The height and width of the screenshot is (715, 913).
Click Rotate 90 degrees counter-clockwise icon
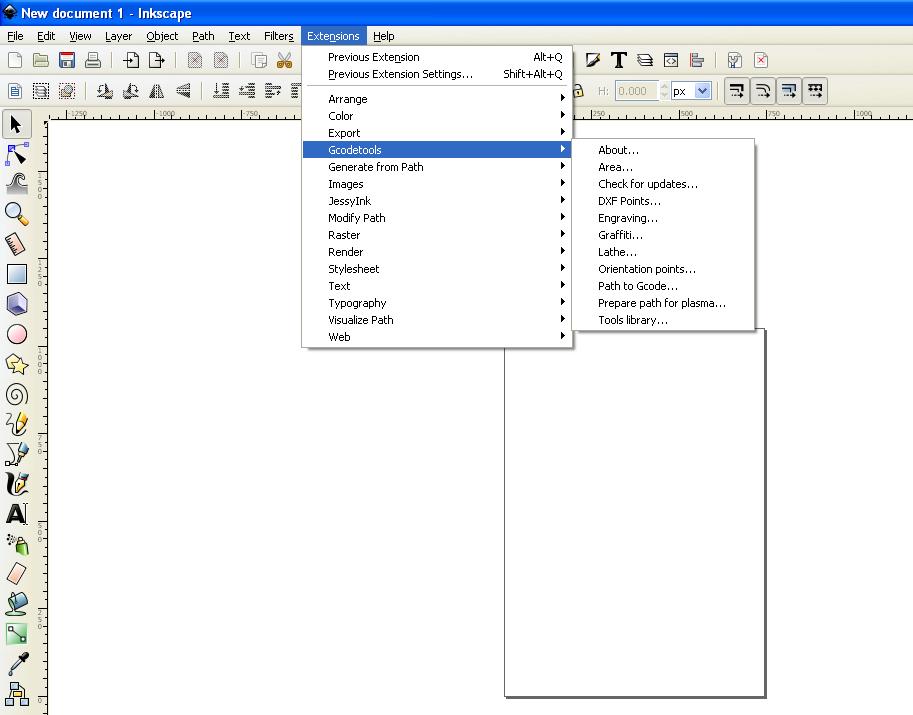105,91
